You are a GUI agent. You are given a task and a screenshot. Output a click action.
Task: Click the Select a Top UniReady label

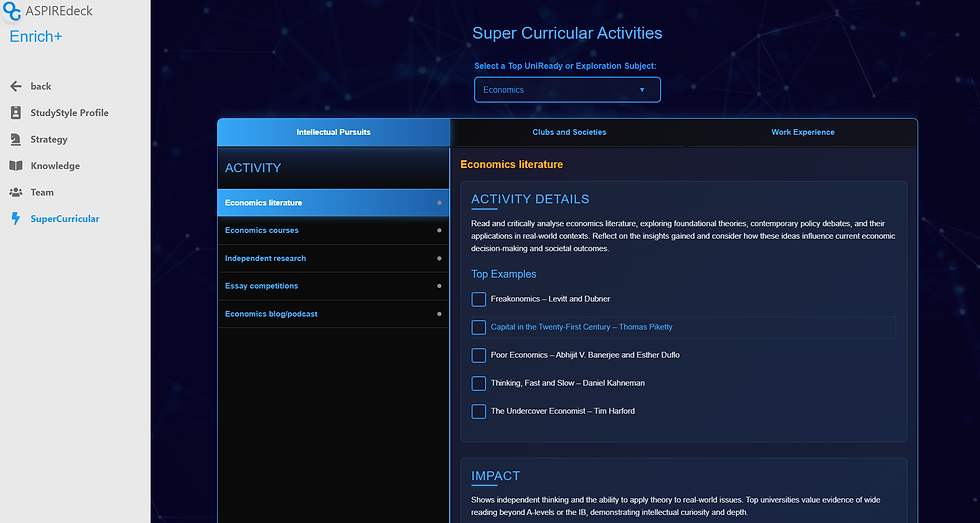[566, 66]
